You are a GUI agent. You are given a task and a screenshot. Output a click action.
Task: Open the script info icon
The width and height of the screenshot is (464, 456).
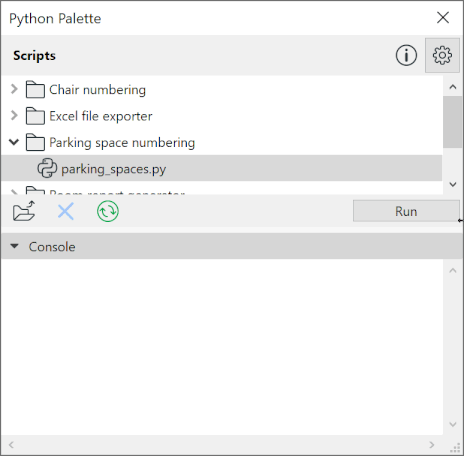click(406, 55)
